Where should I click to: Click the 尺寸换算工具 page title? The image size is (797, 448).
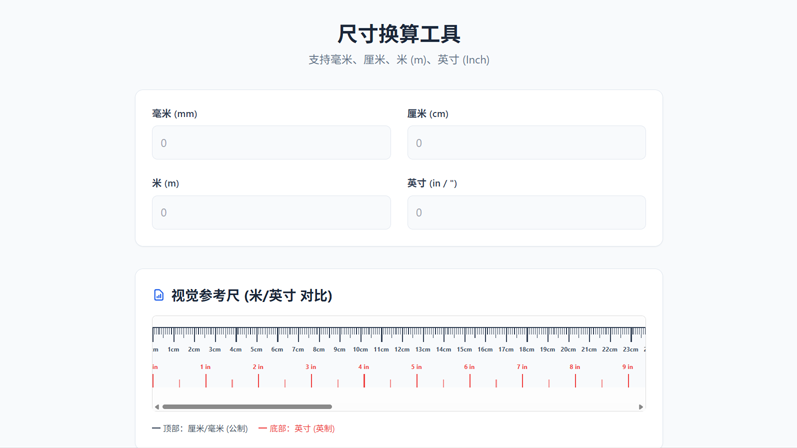(398, 34)
